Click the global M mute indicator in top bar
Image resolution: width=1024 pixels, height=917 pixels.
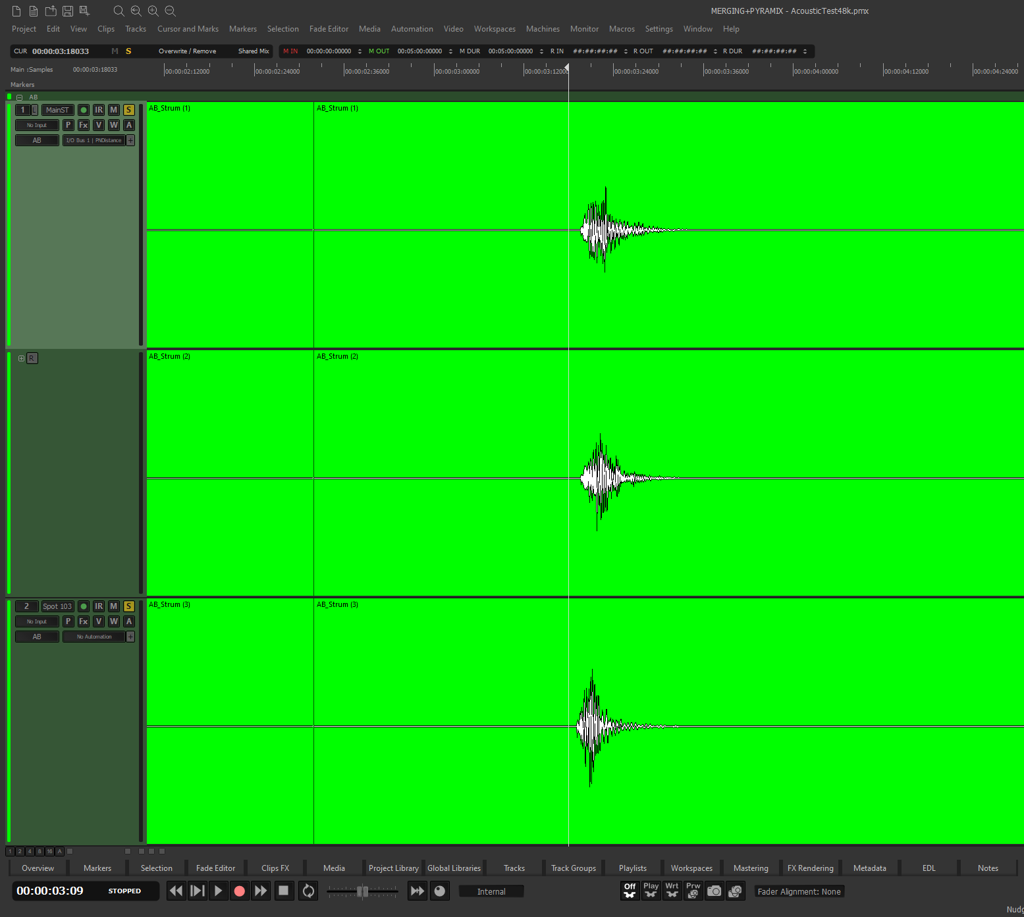[115, 51]
